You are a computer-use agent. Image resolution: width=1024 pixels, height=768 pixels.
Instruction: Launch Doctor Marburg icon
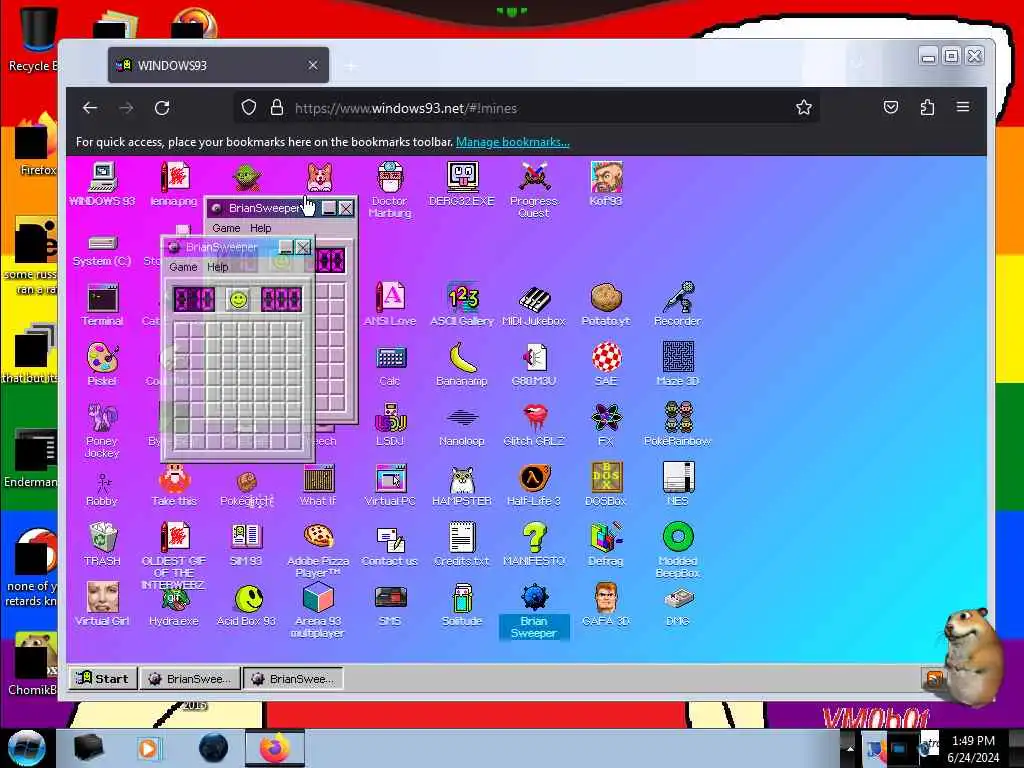click(390, 189)
